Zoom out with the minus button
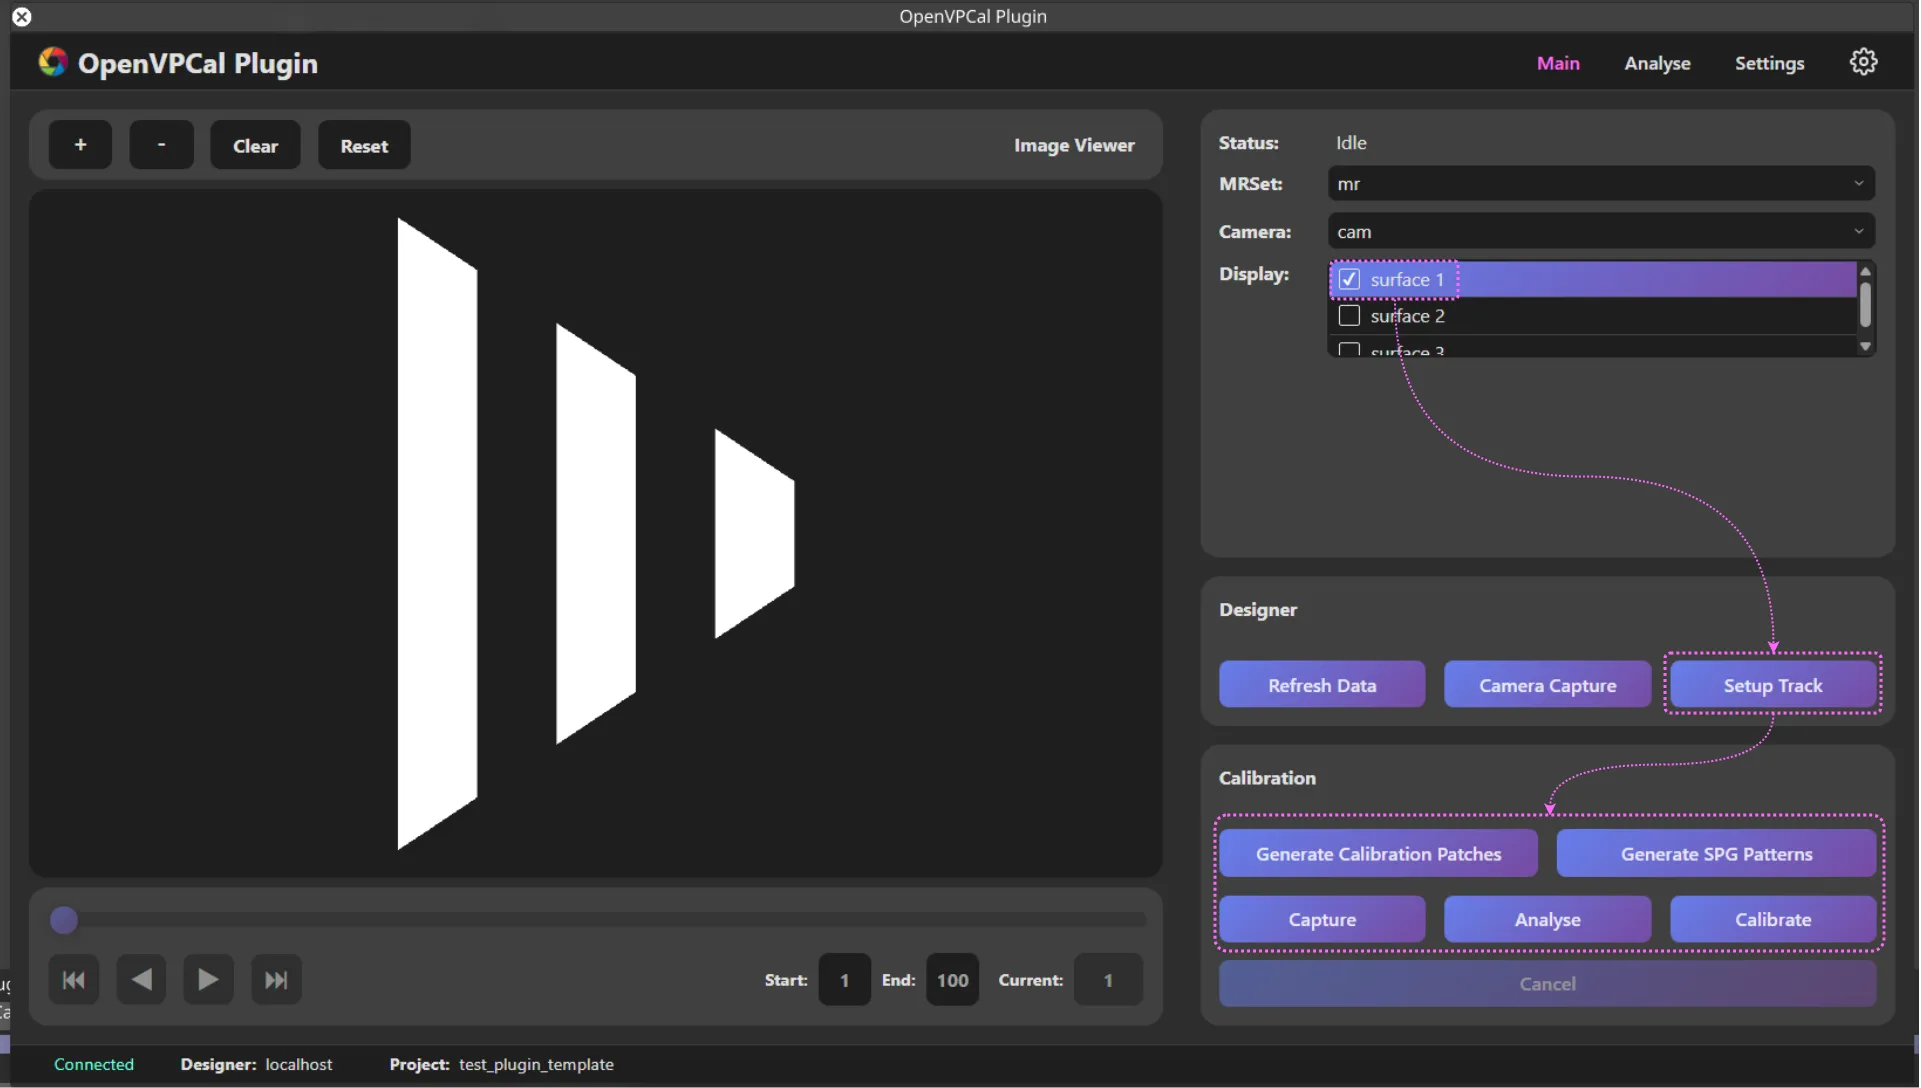Viewport: 1921px width, 1088px height. 161,145
